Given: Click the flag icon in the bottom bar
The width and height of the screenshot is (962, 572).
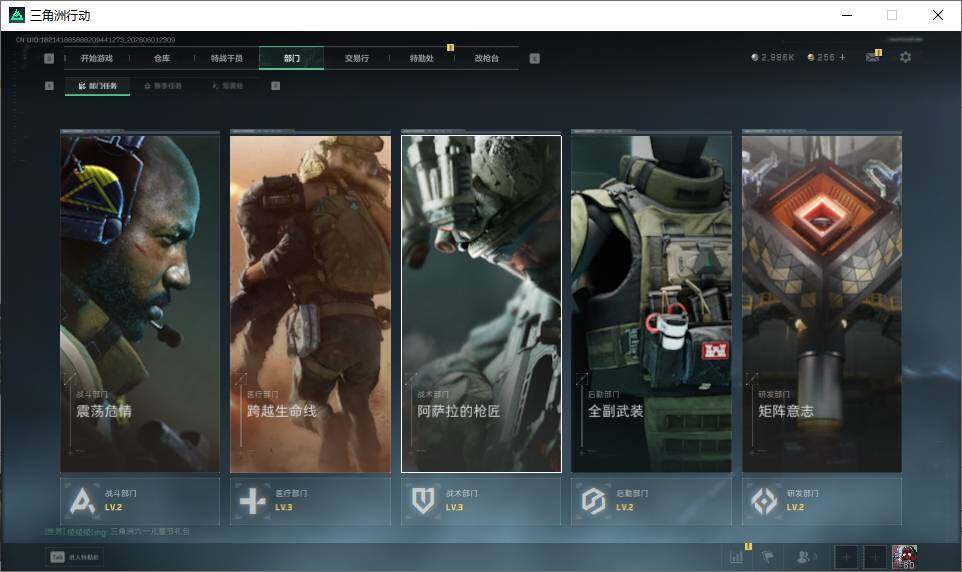Looking at the screenshot, I should 767,557.
